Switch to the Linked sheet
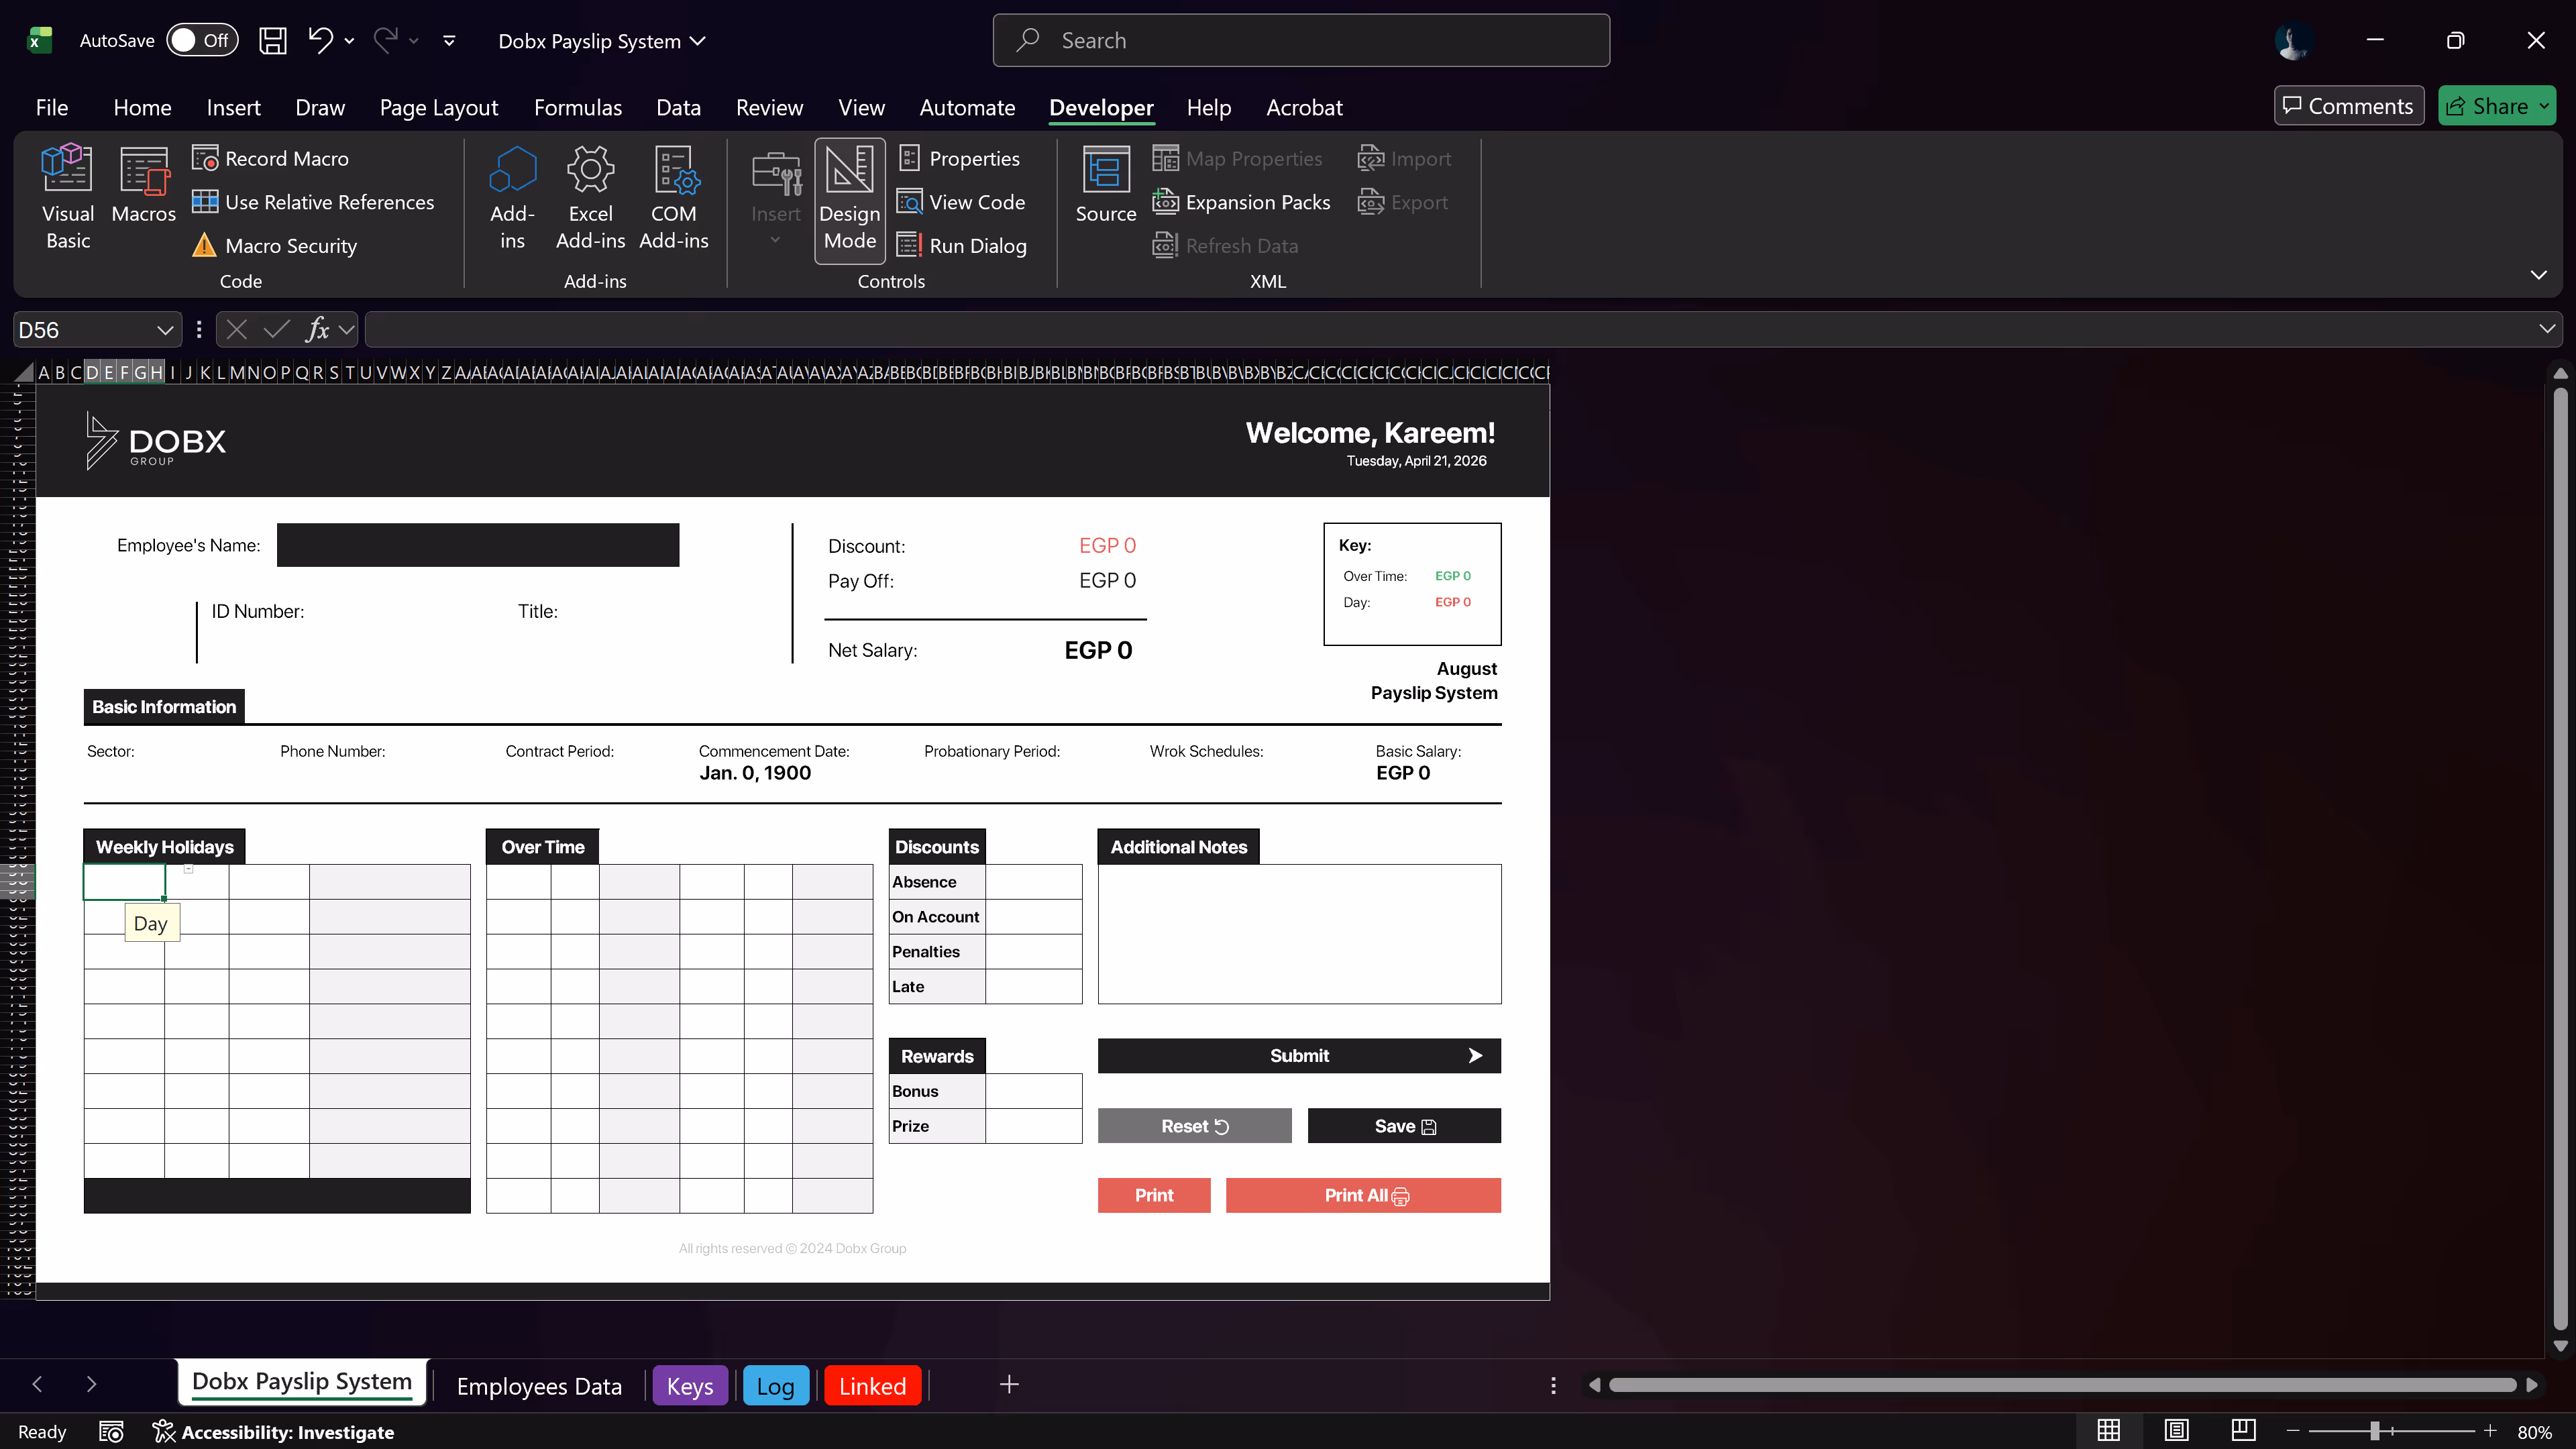Screen dimensions: 2576x1449 872,1386
